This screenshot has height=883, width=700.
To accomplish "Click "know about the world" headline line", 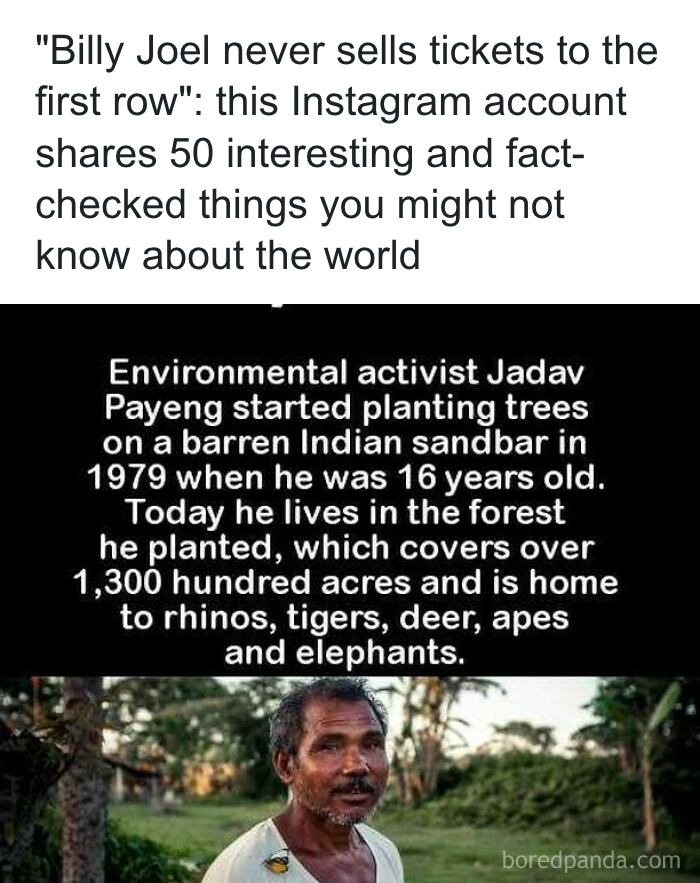I will pos(228,254).
